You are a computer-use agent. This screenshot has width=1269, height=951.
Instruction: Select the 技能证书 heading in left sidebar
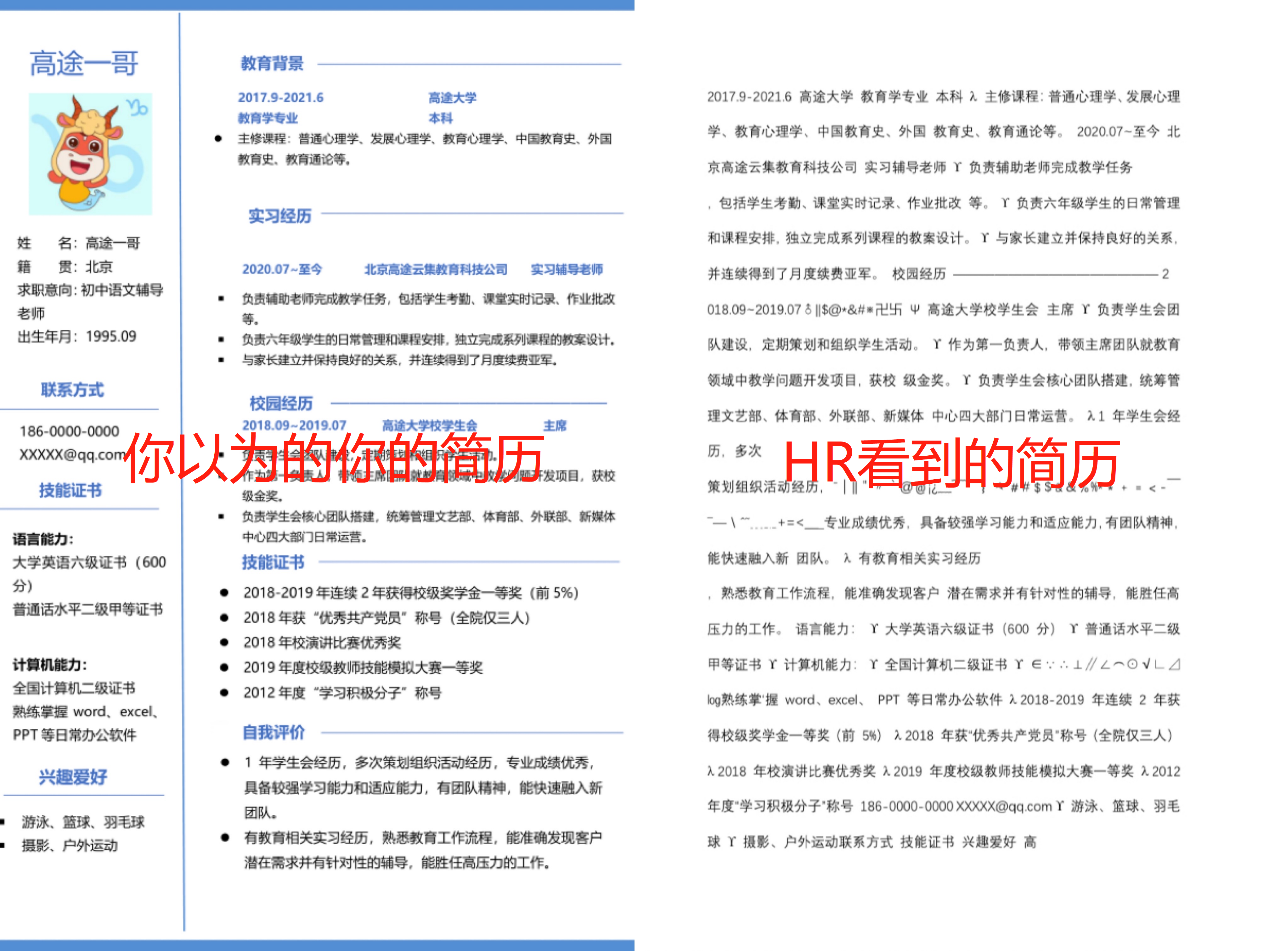71,491
